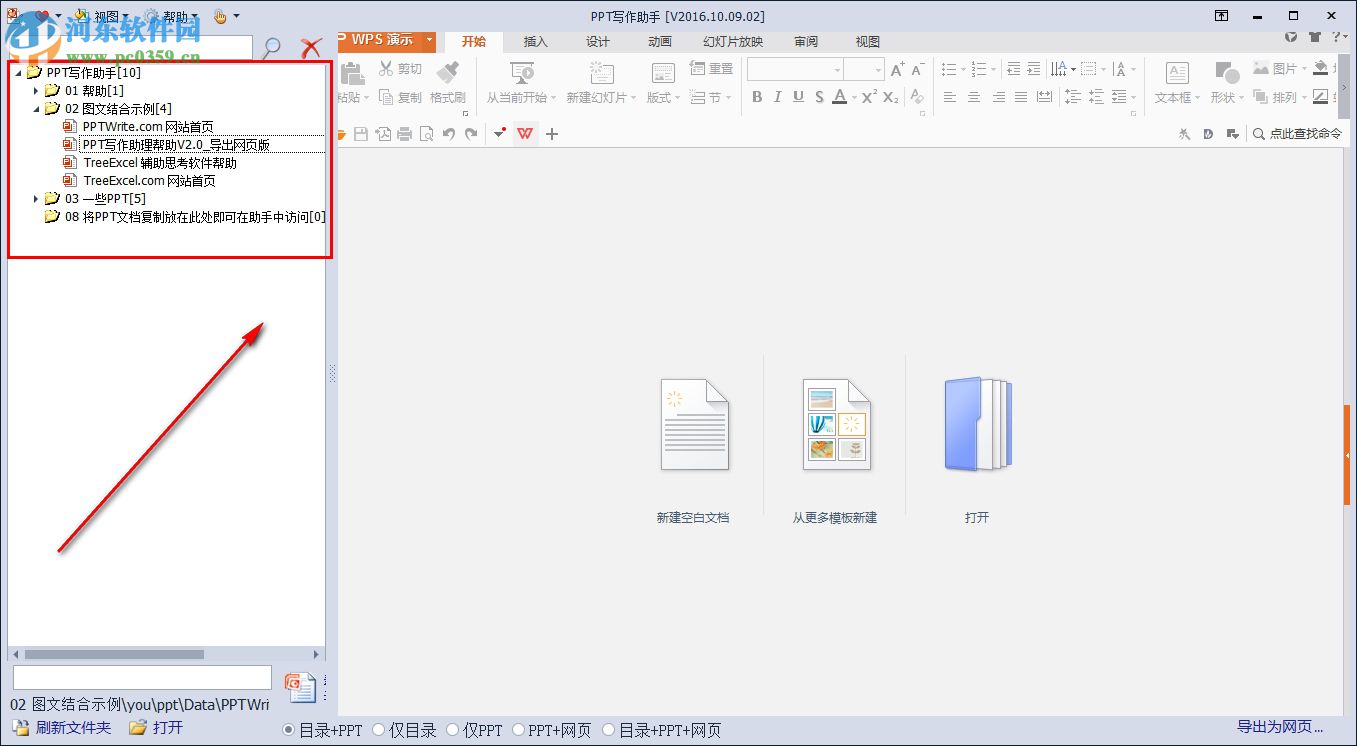Switch to the 设计 ribbon tab
1357x746 pixels.
tap(598, 41)
